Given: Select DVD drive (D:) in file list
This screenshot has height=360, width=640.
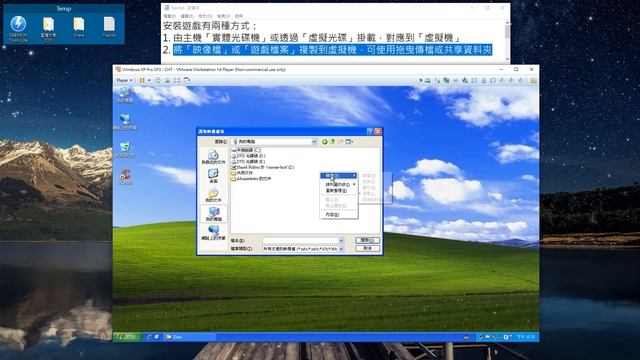Looking at the screenshot, I should click(x=248, y=156).
